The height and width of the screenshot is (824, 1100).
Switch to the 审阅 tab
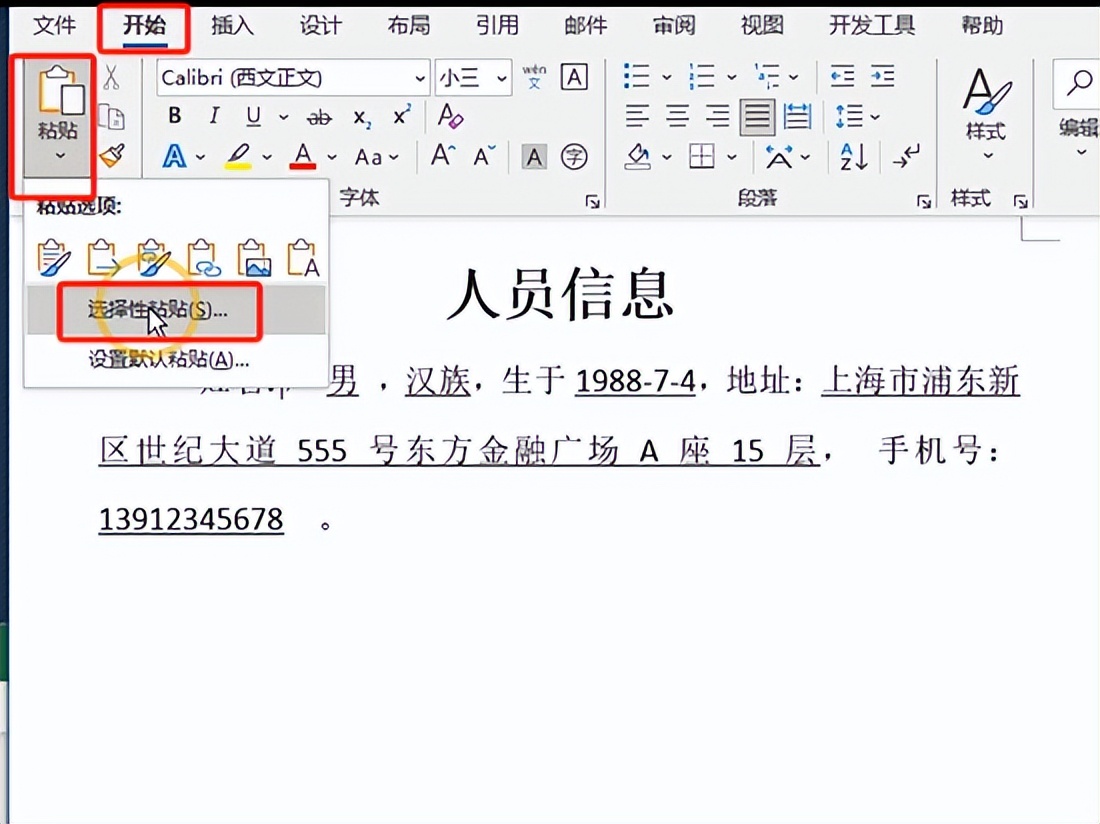pyautogui.click(x=674, y=26)
